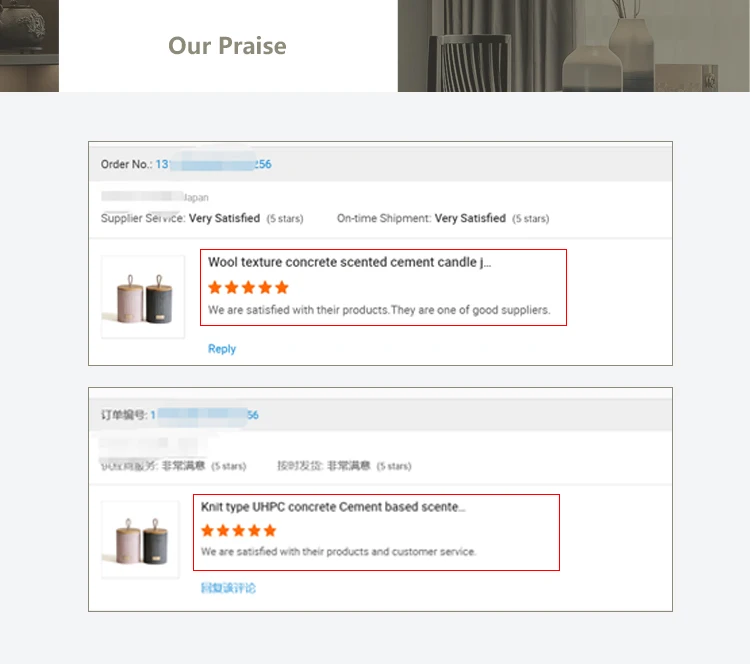This screenshot has width=750, height=664.
Task: Click the Reply link under first review
Action: pyautogui.click(x=222, y=349)
